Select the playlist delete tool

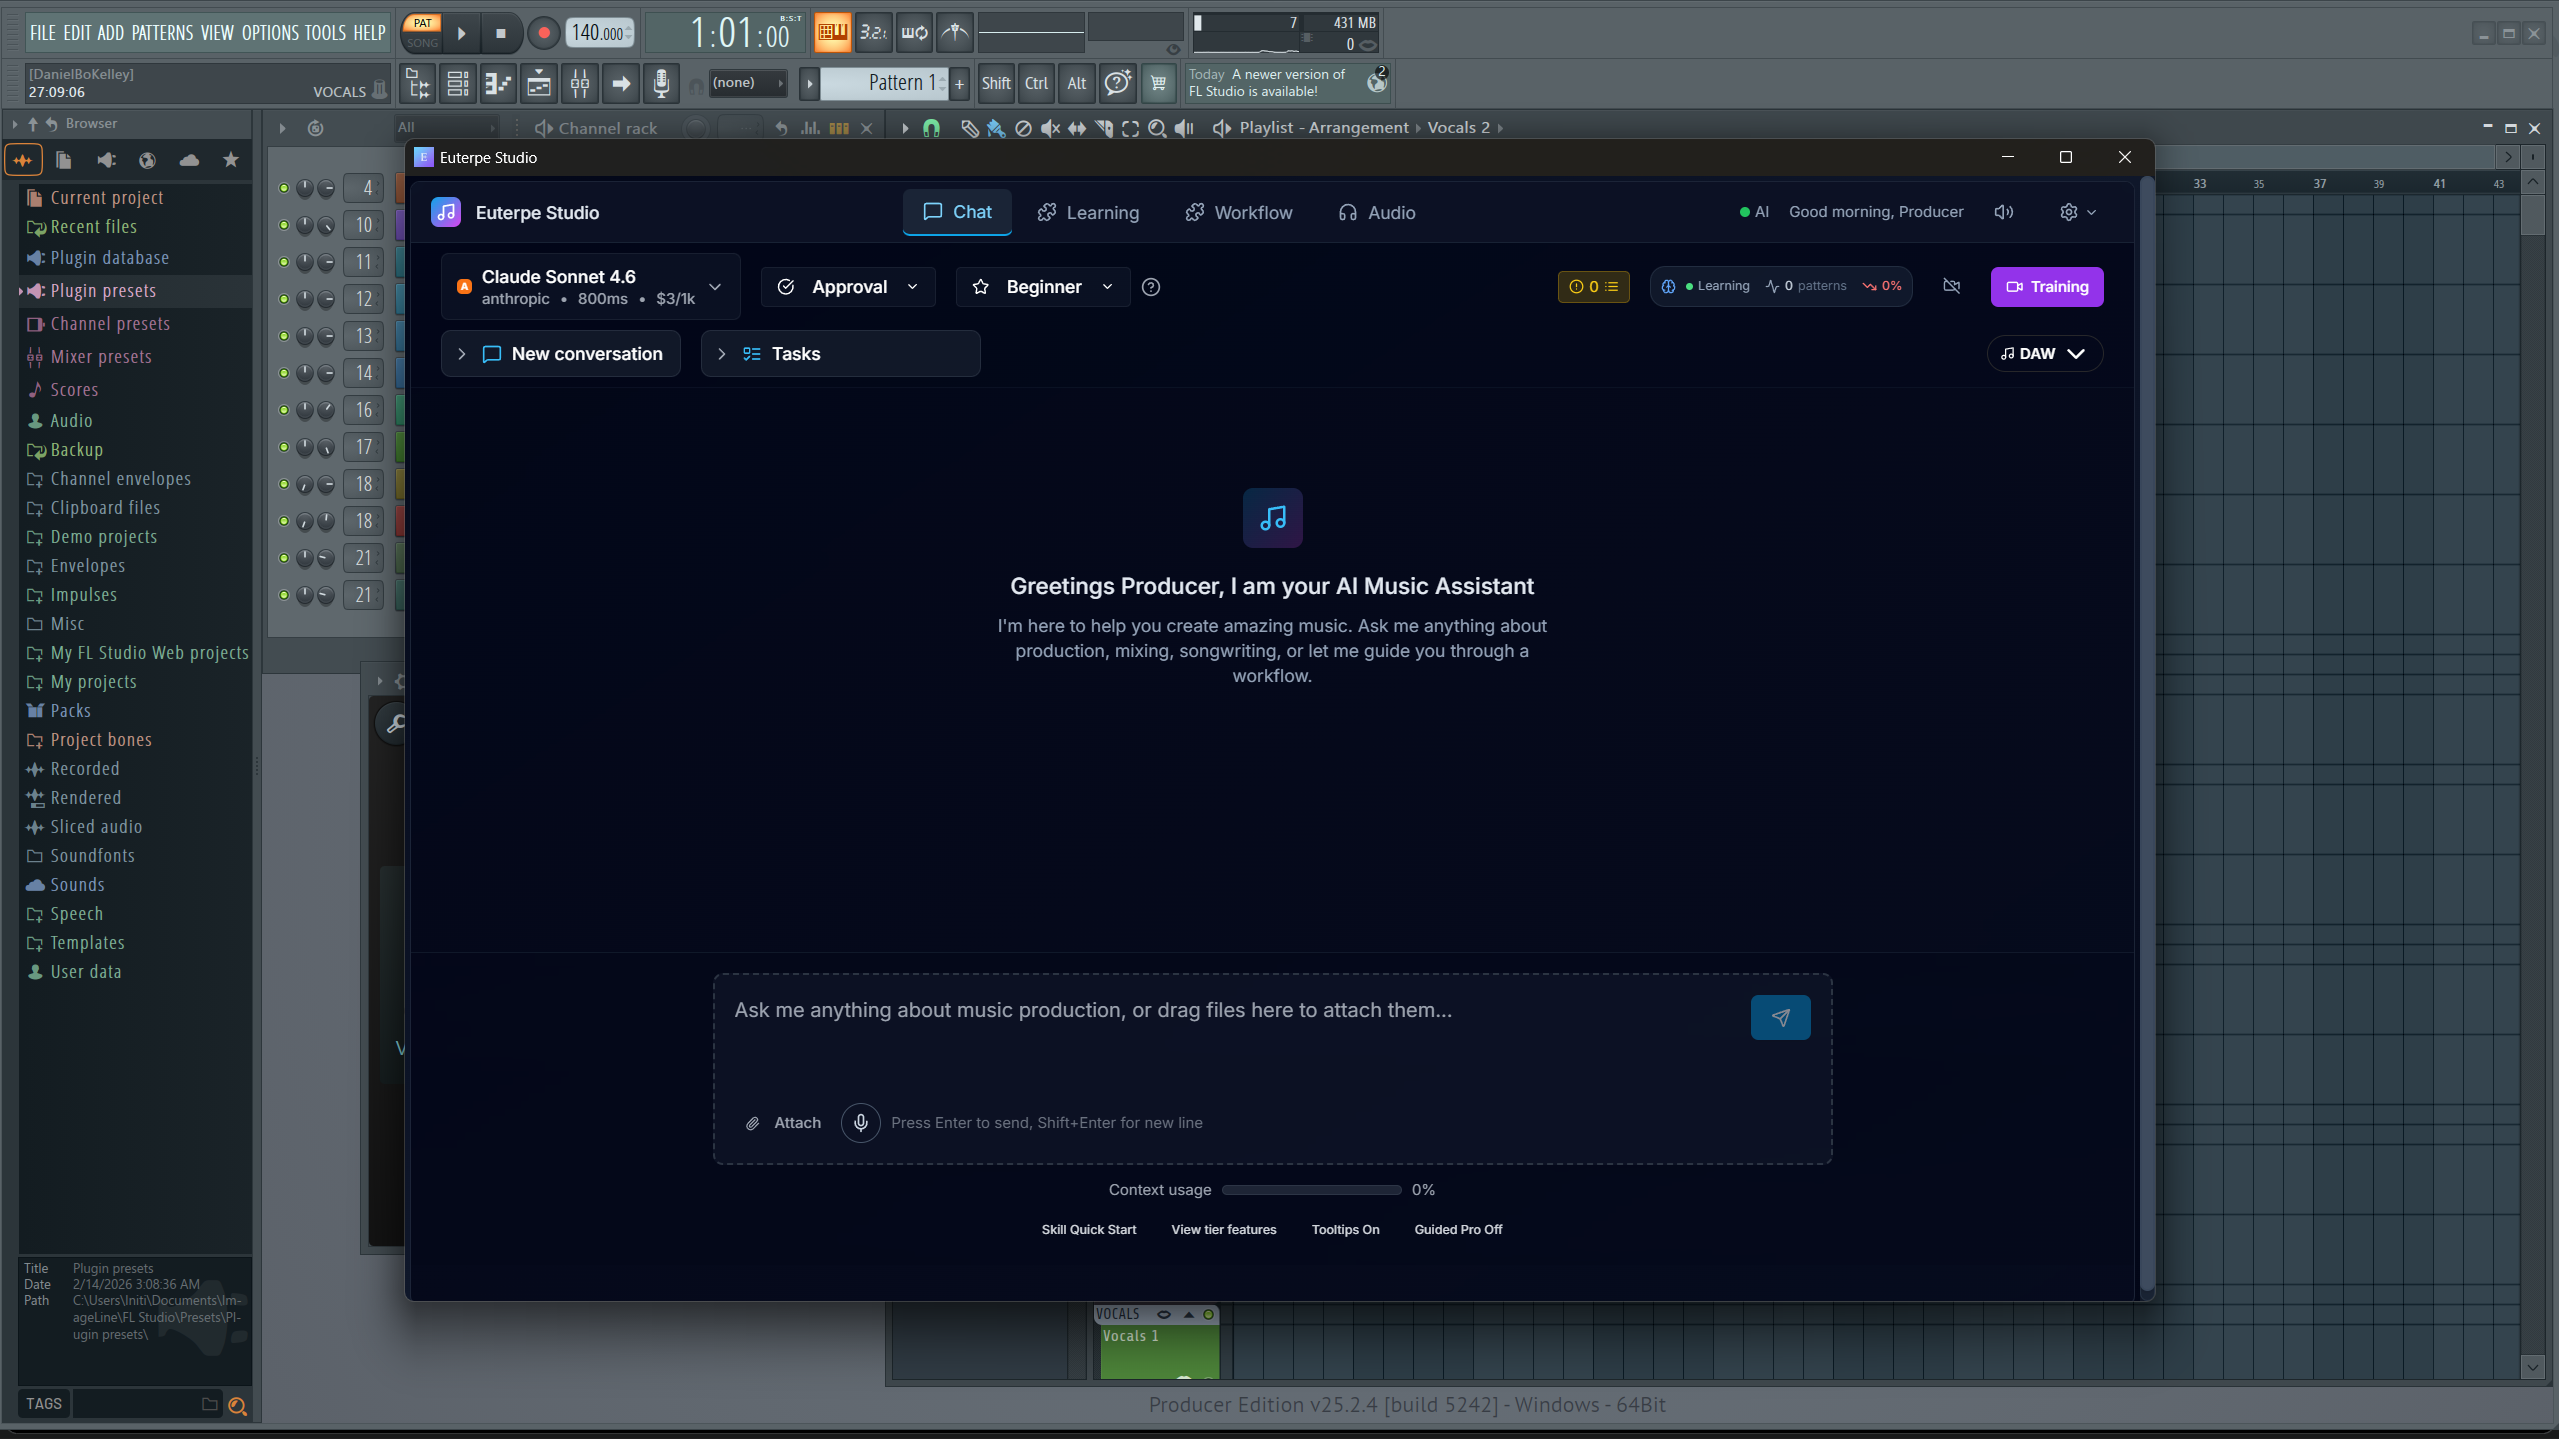(1023, 128)
